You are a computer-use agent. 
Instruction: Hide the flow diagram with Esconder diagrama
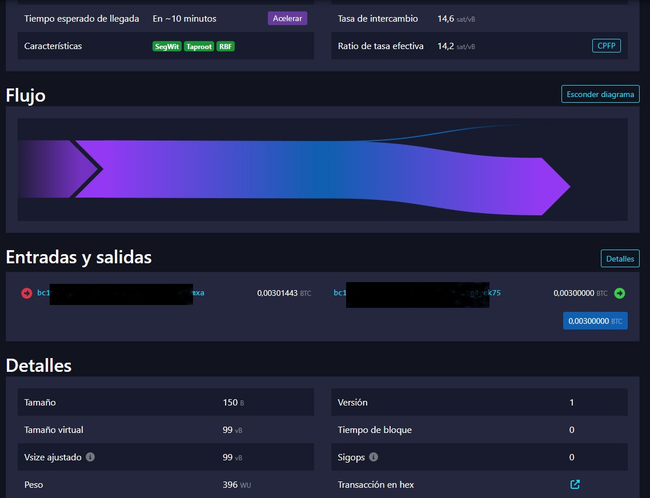pos(600,95)
